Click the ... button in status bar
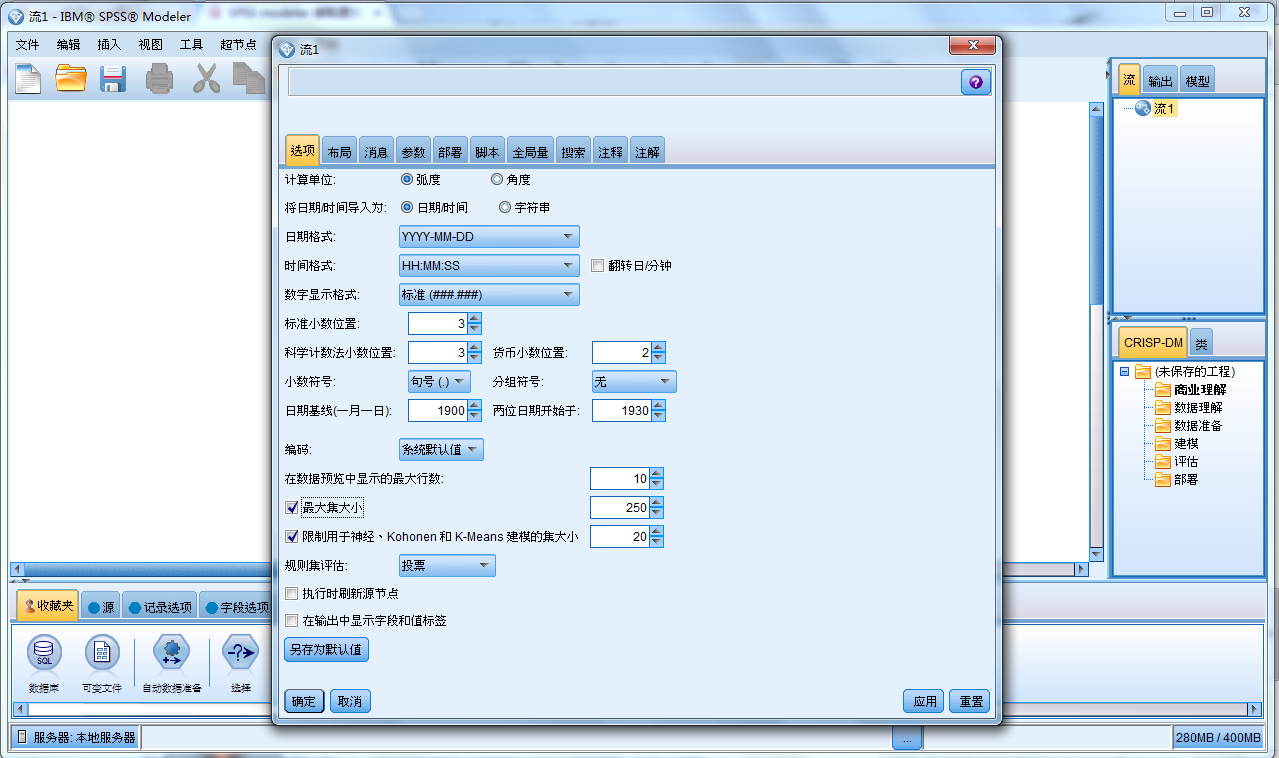 pos(907,739)
